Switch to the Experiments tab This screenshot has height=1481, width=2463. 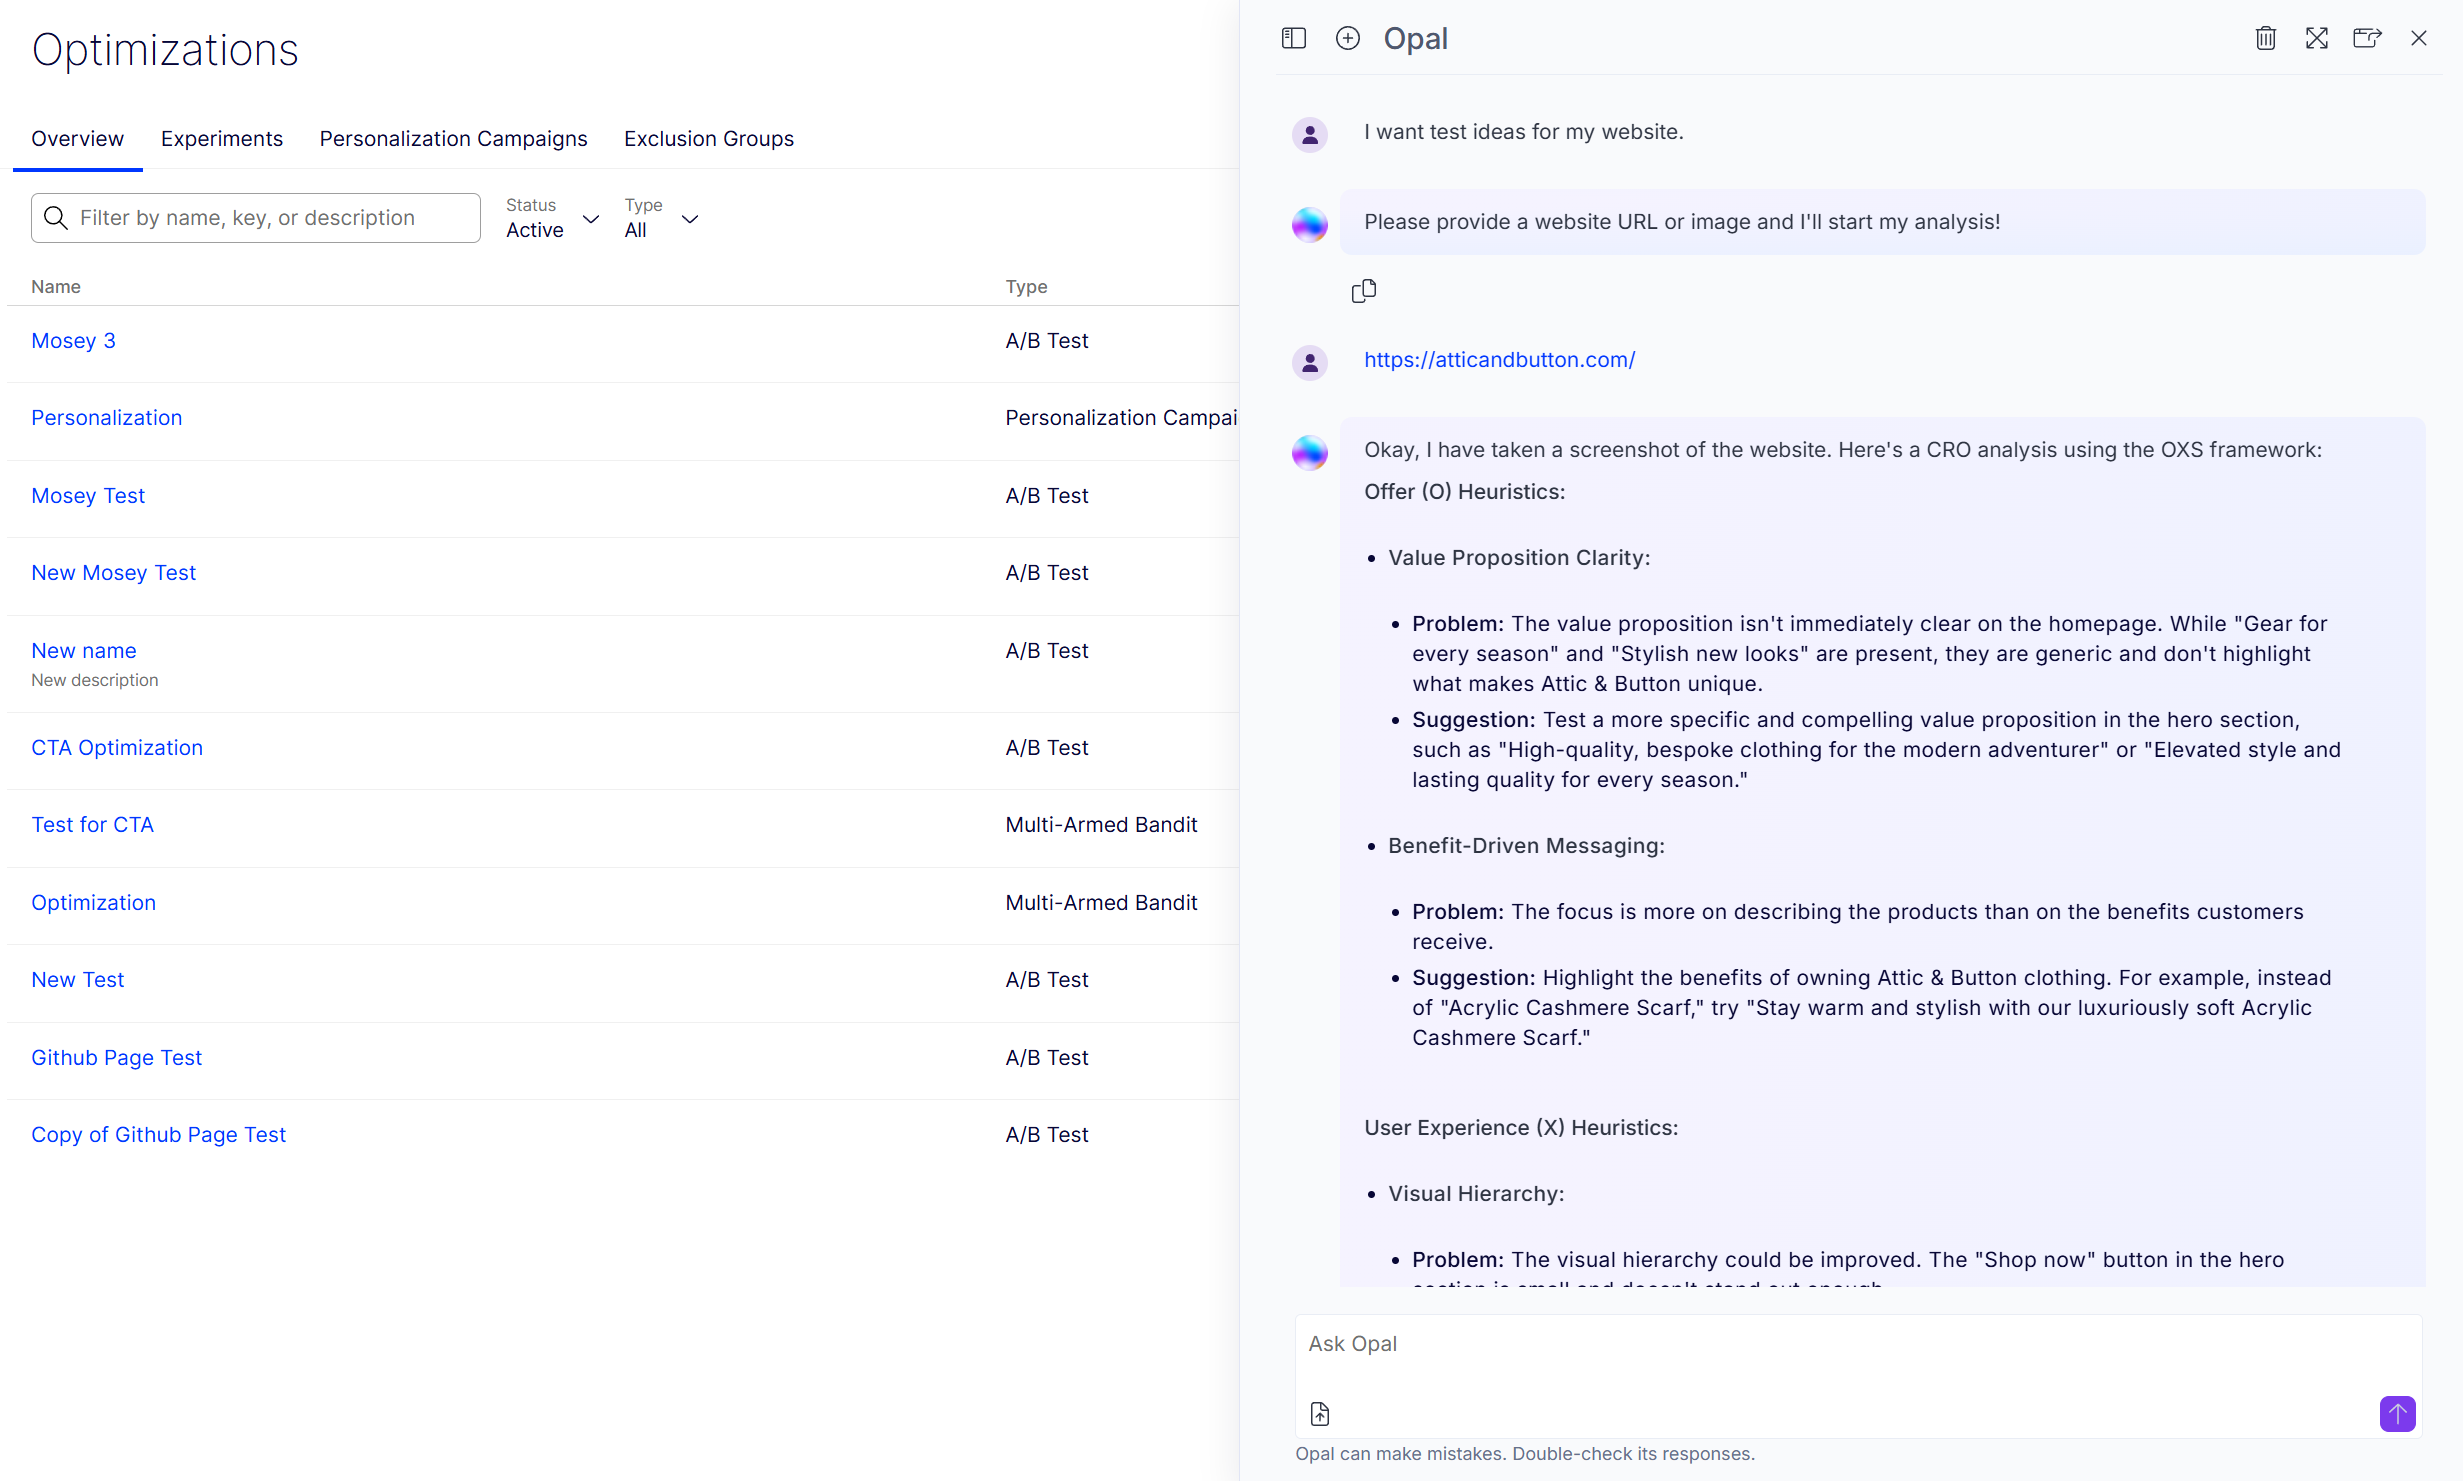click(221, 138)
